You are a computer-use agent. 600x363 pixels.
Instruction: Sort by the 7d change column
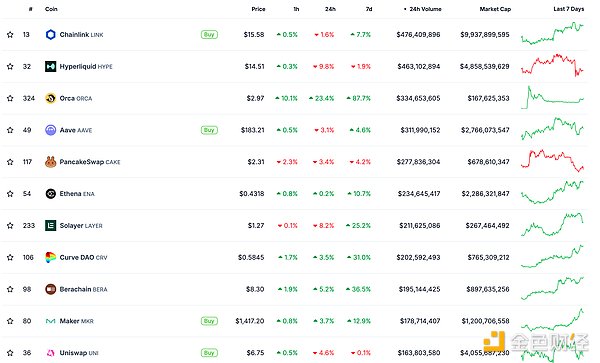369,9
